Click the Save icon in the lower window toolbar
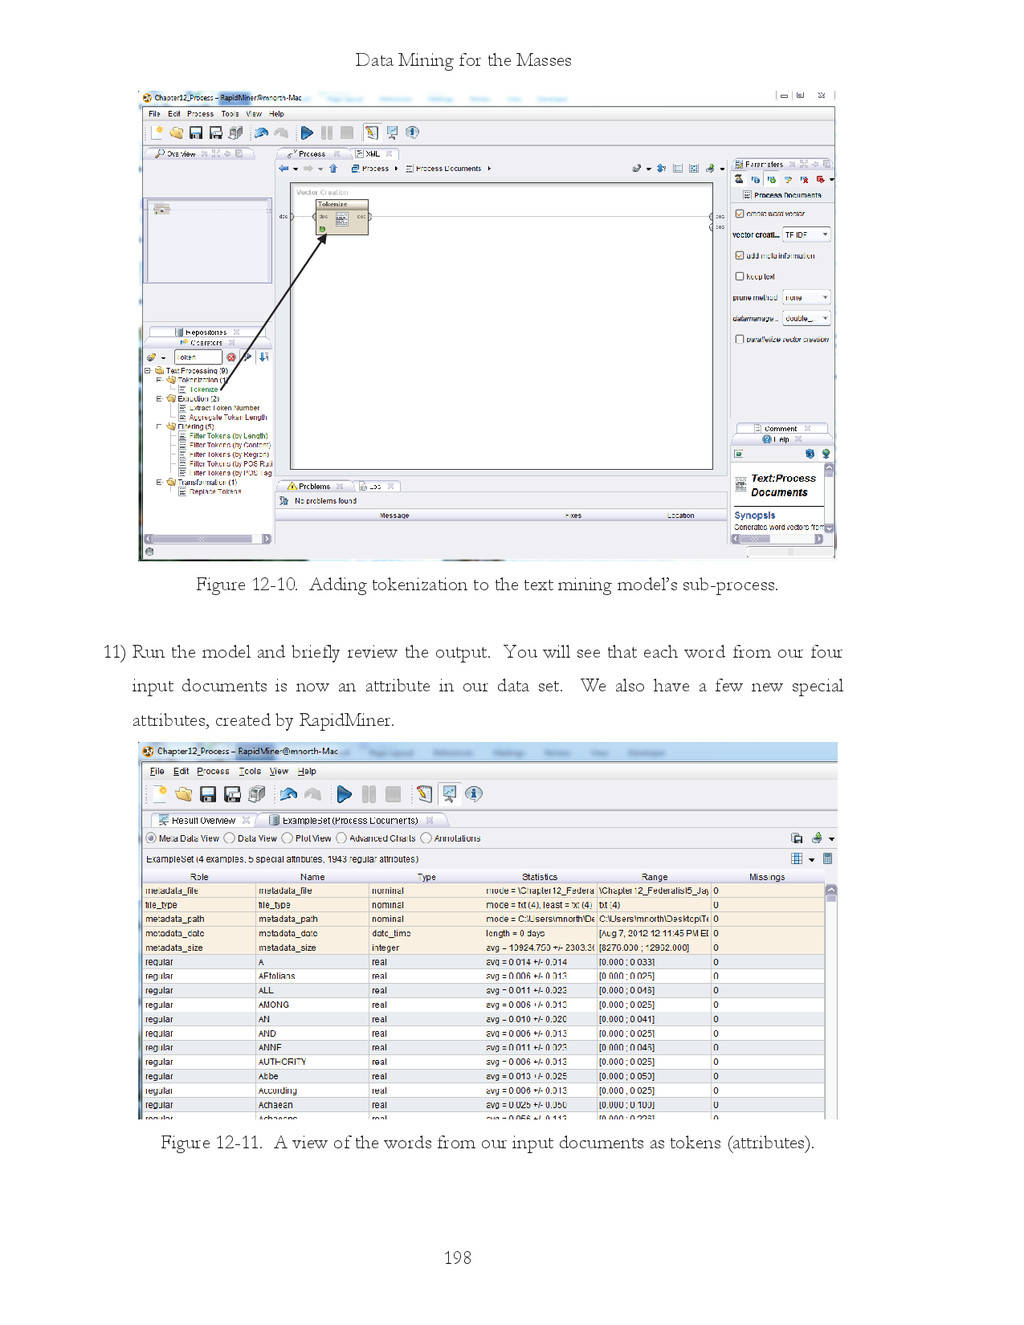This screenshot has width=1024, height=1325. (x=208, y=794)
